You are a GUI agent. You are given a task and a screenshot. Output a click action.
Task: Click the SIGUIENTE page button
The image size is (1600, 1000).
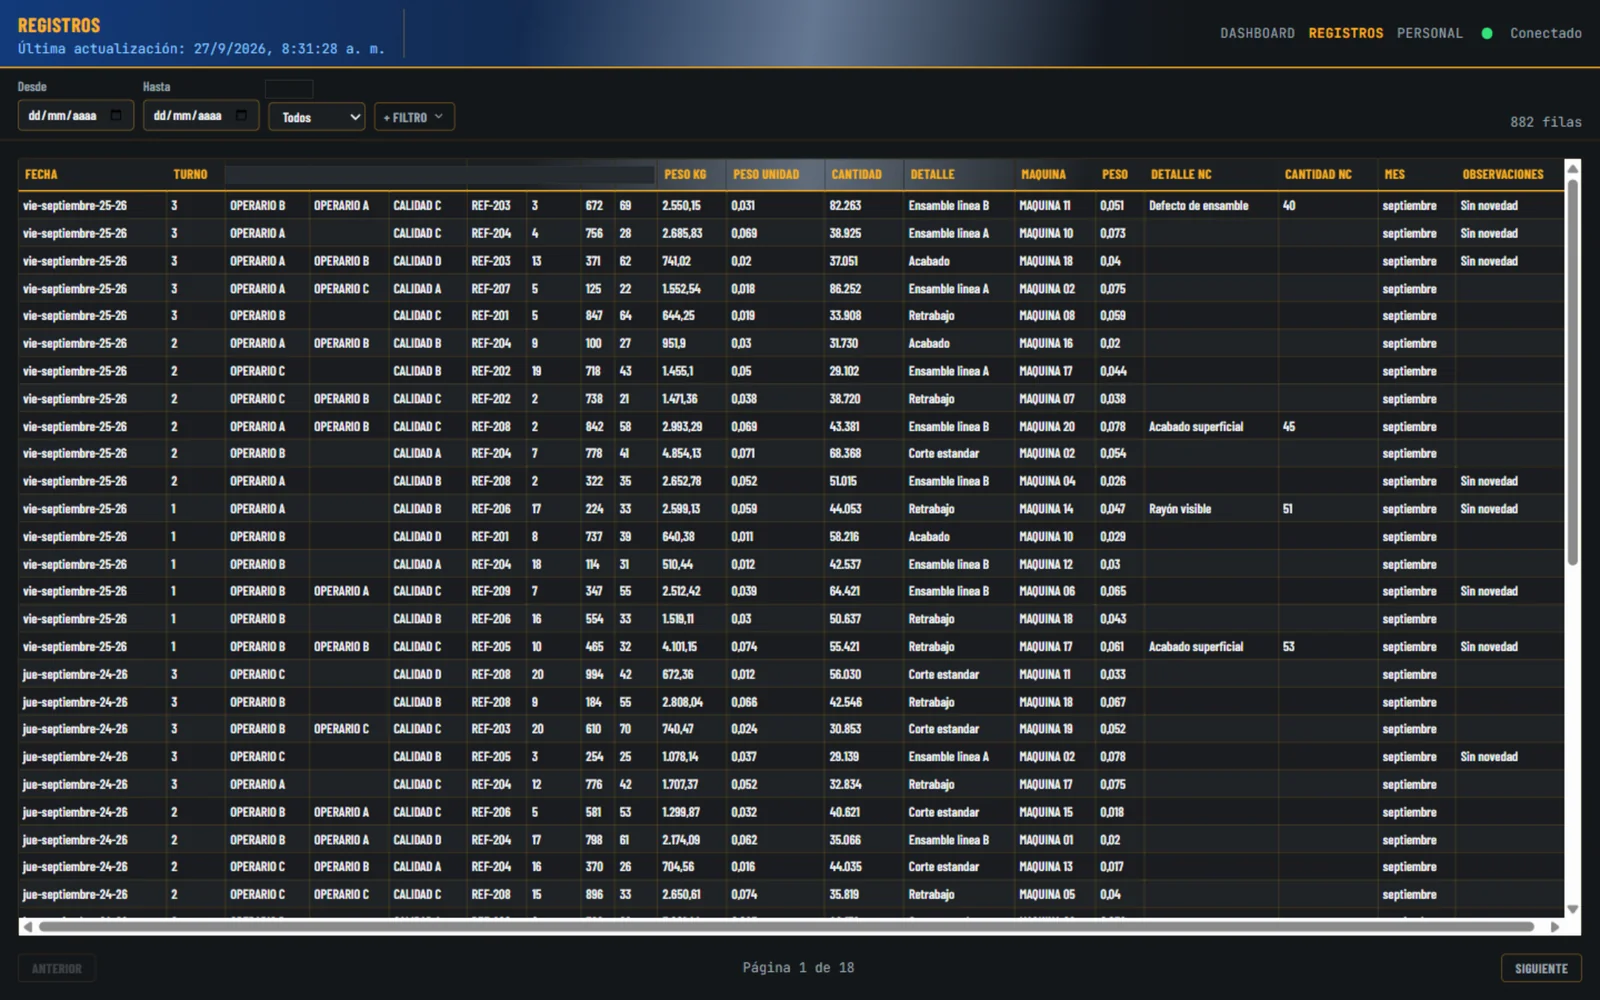(1541, 968)
